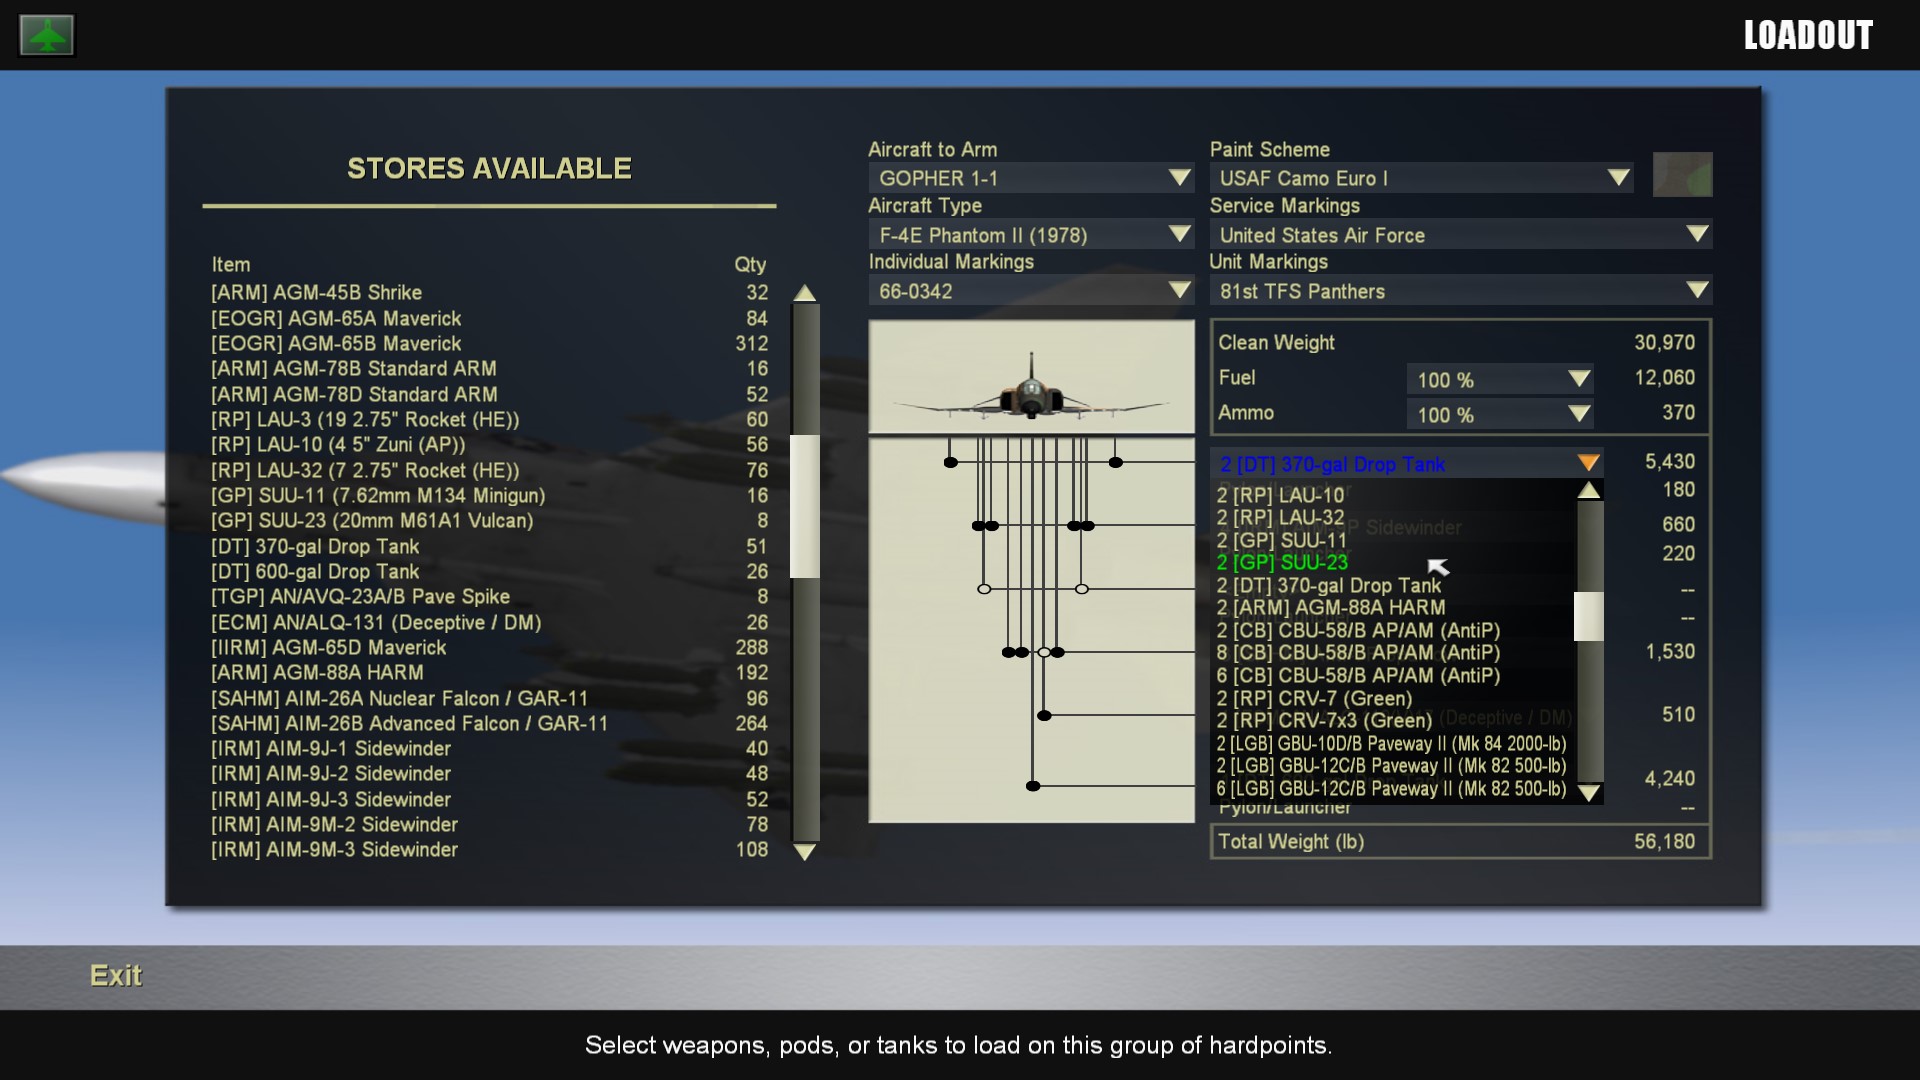
Task: Click the AGM-78D Standard ARM row
Action: click(x=489, y=394)
